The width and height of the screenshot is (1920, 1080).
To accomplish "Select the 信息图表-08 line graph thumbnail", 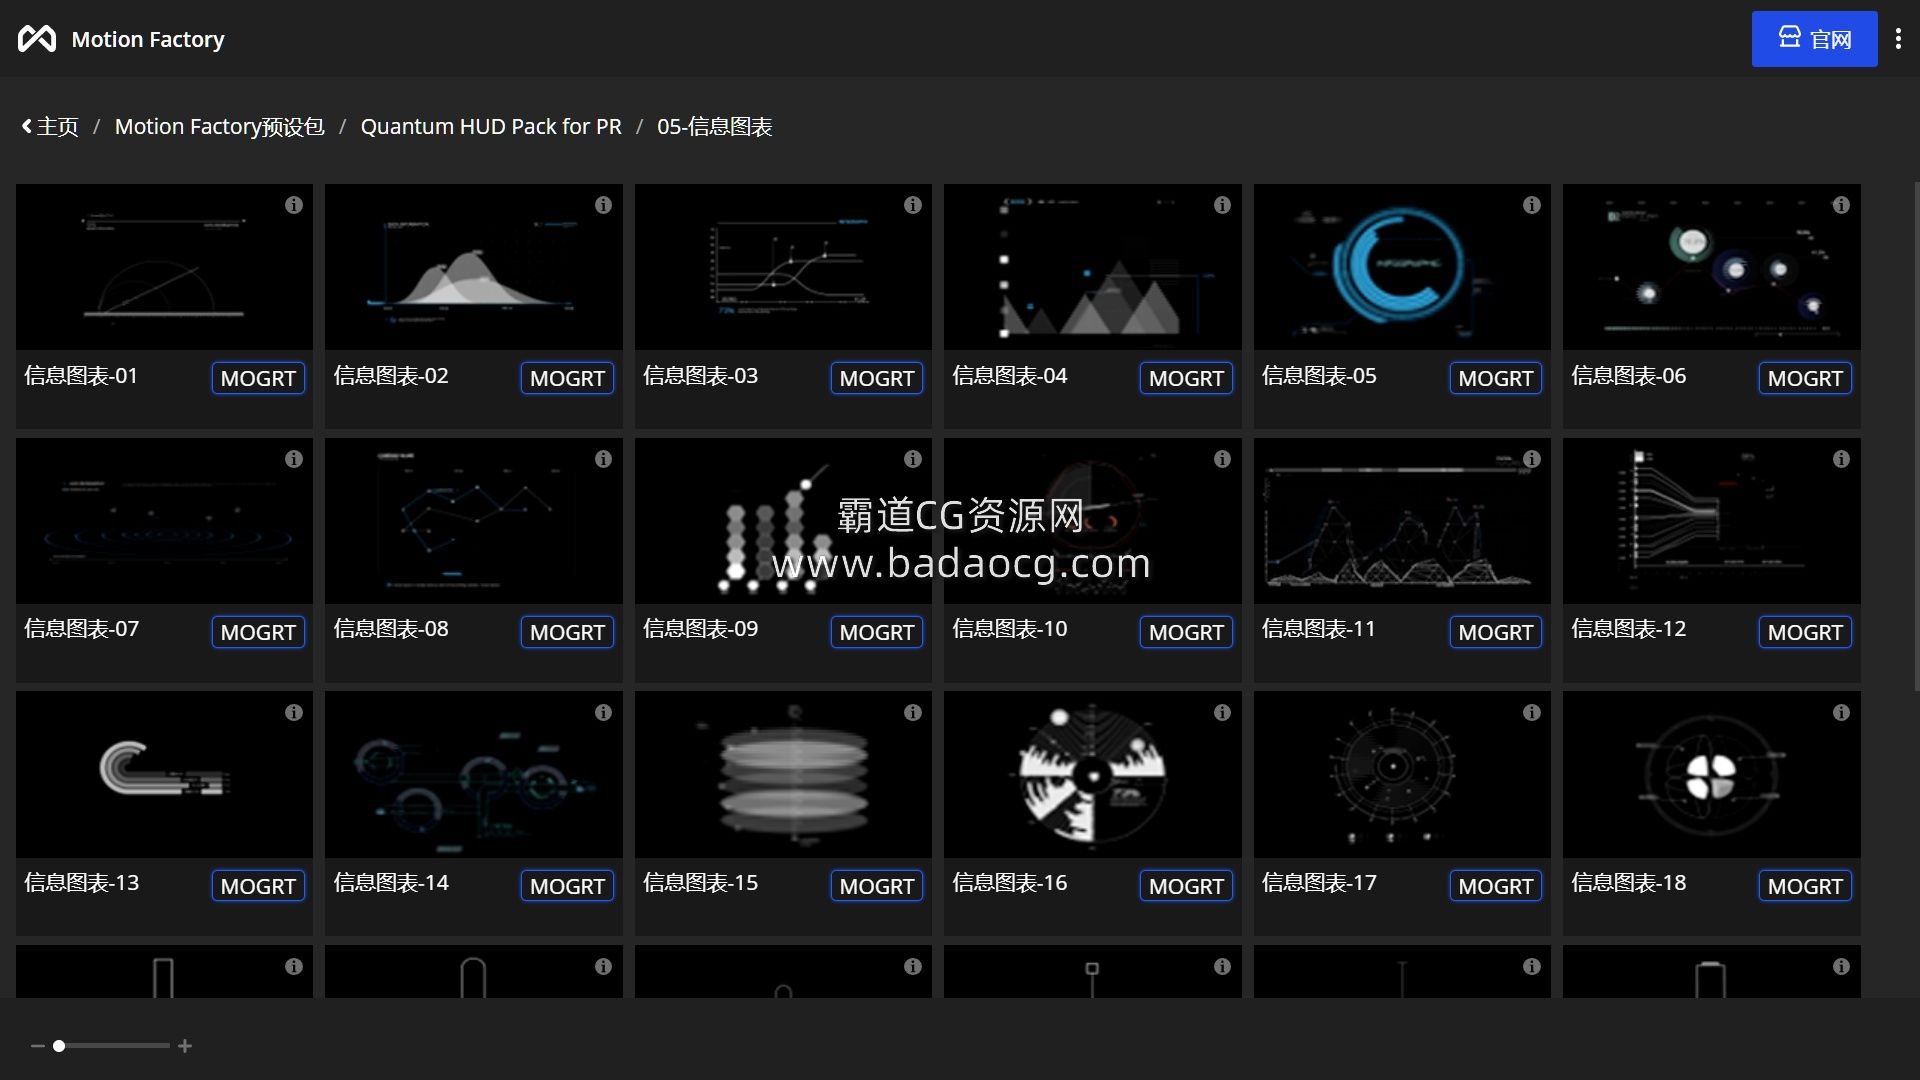I will (474, 521).
